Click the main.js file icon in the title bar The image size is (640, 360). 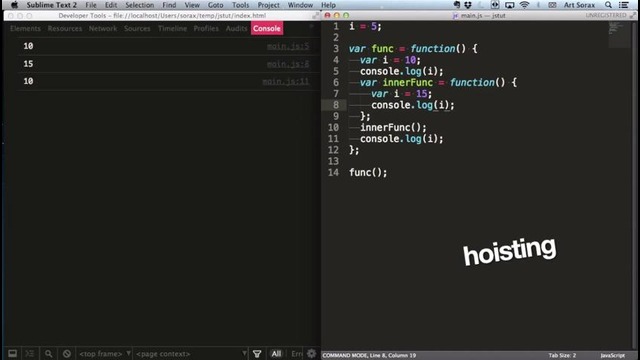(x=455, y=16)
